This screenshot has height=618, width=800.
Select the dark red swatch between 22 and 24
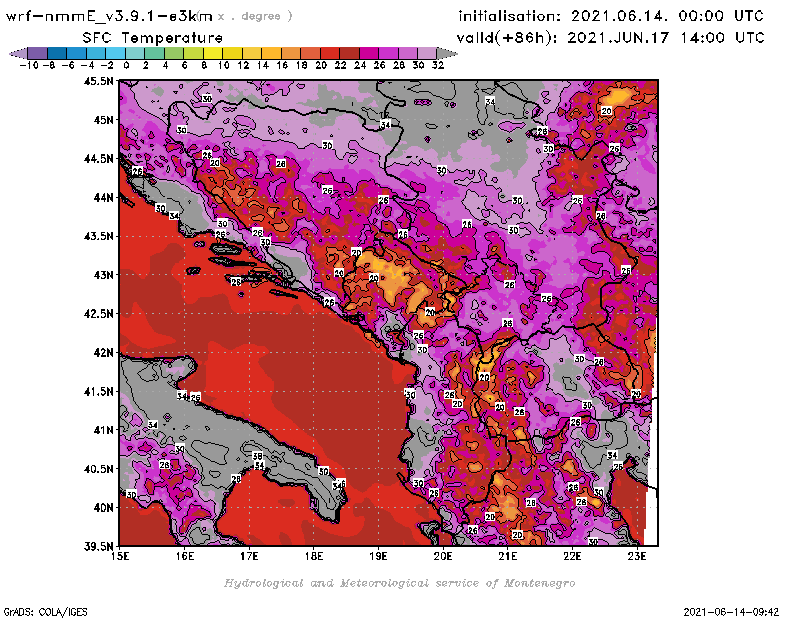(349, 53)
